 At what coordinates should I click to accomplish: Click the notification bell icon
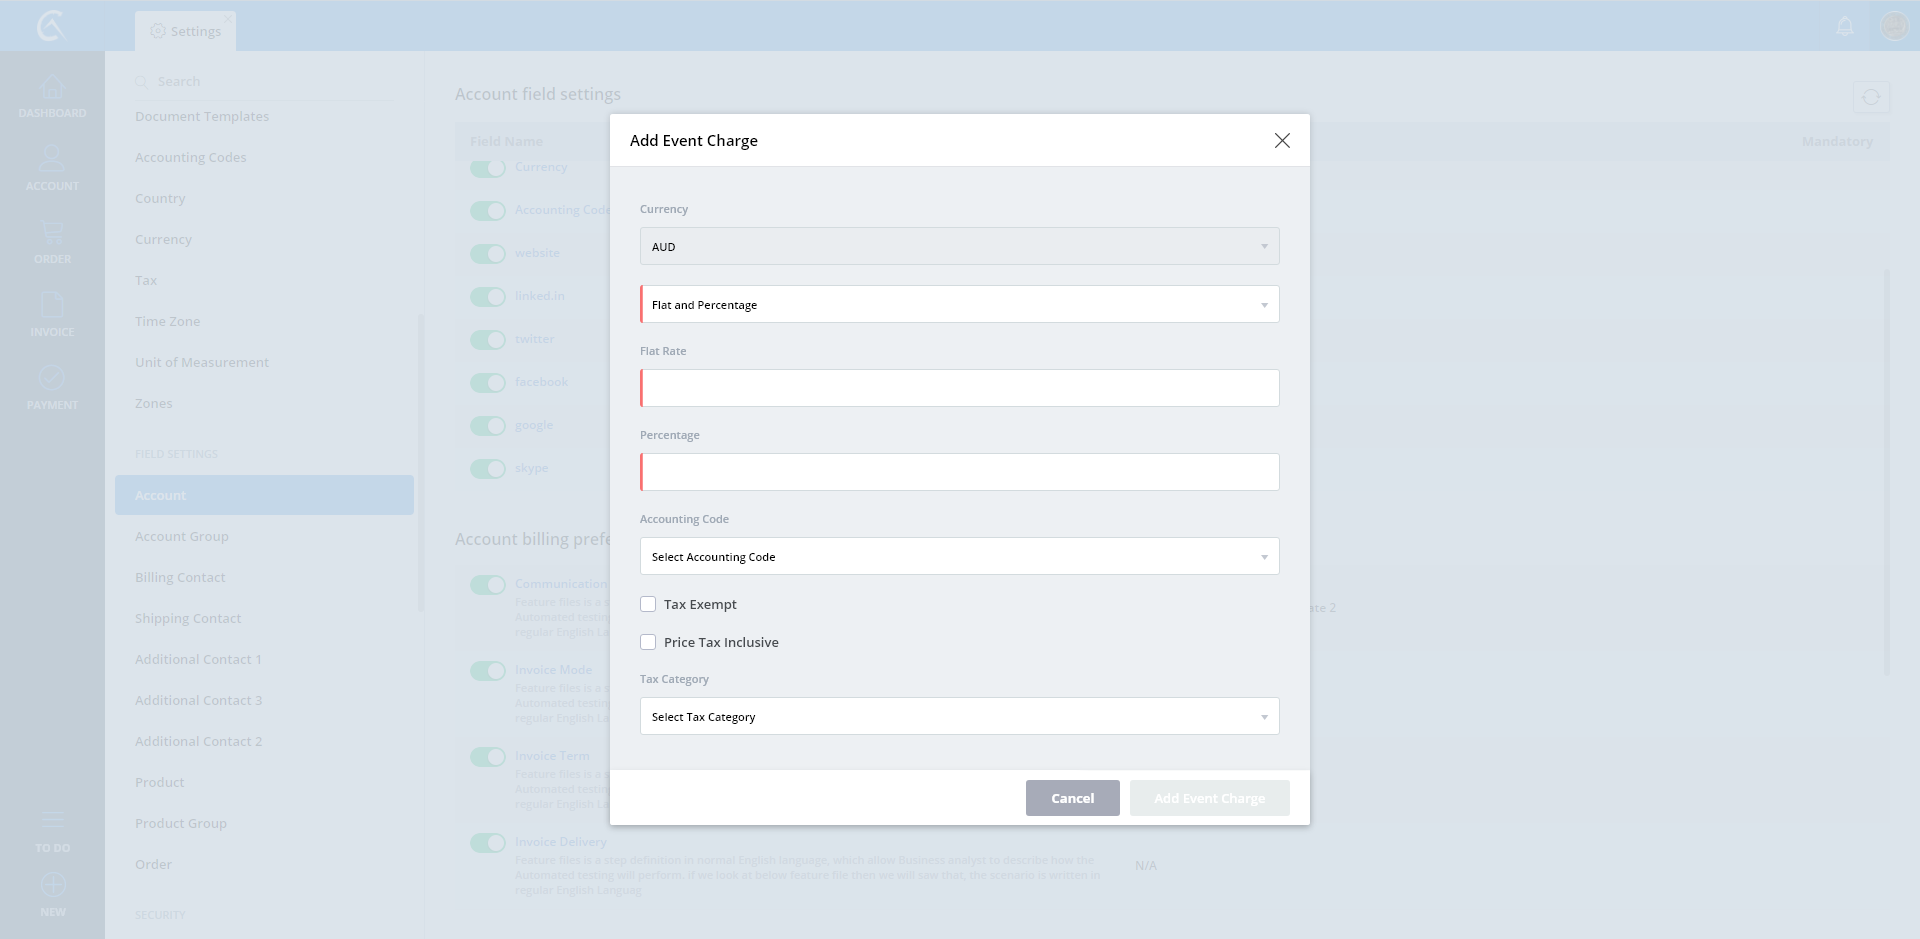click(1845, 26)
